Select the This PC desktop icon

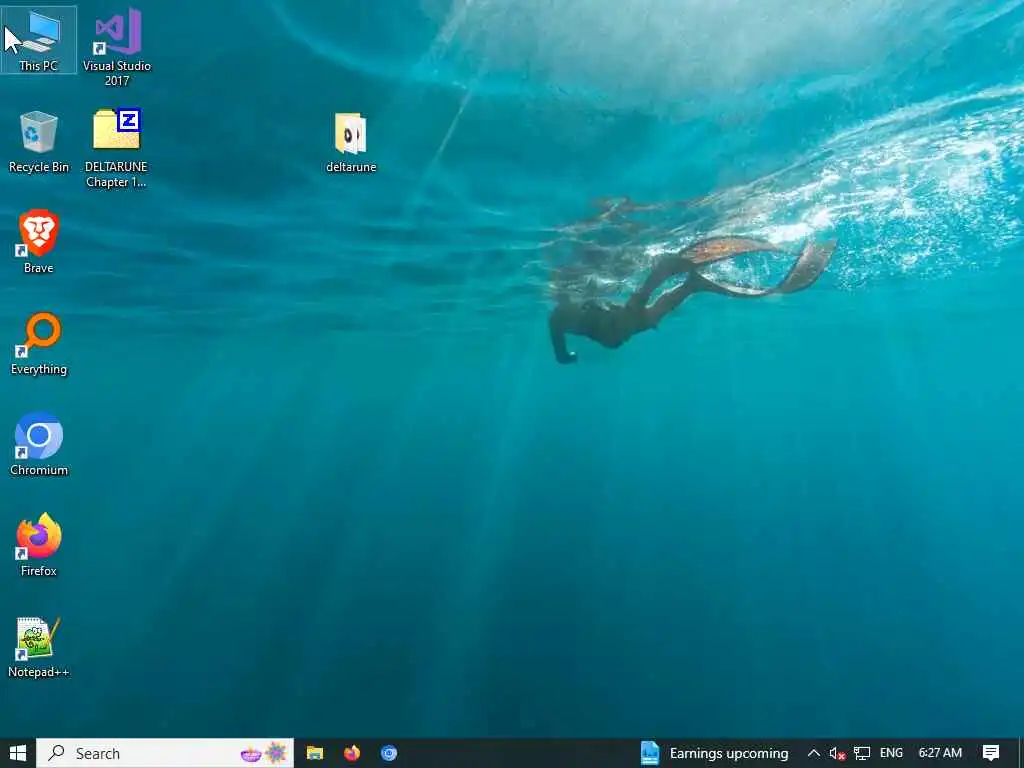point(39,40)
